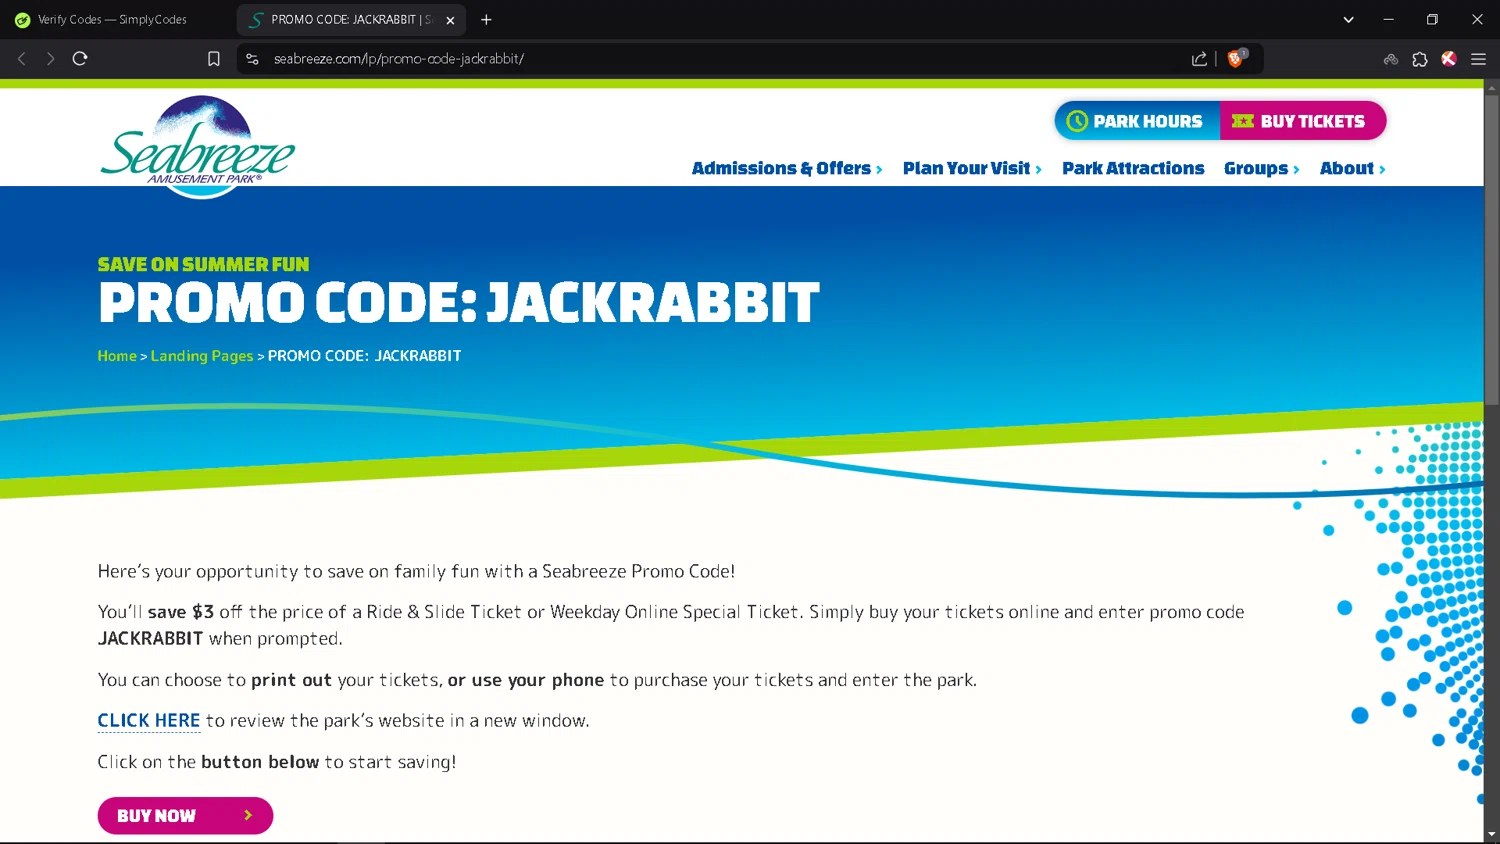Click the browser forward arrow
Screen dimensions: 1500x844
[50, 59]
